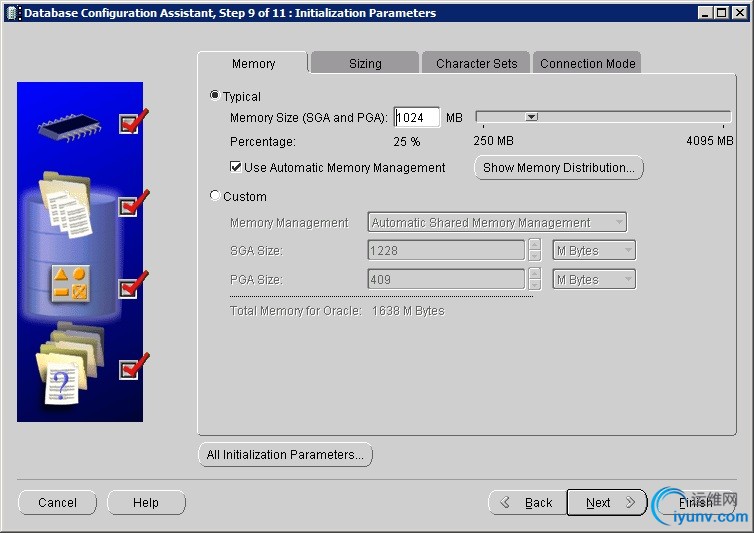Click the Help button
The width and height of the screenshot is (754, 533).
point(146,503)
